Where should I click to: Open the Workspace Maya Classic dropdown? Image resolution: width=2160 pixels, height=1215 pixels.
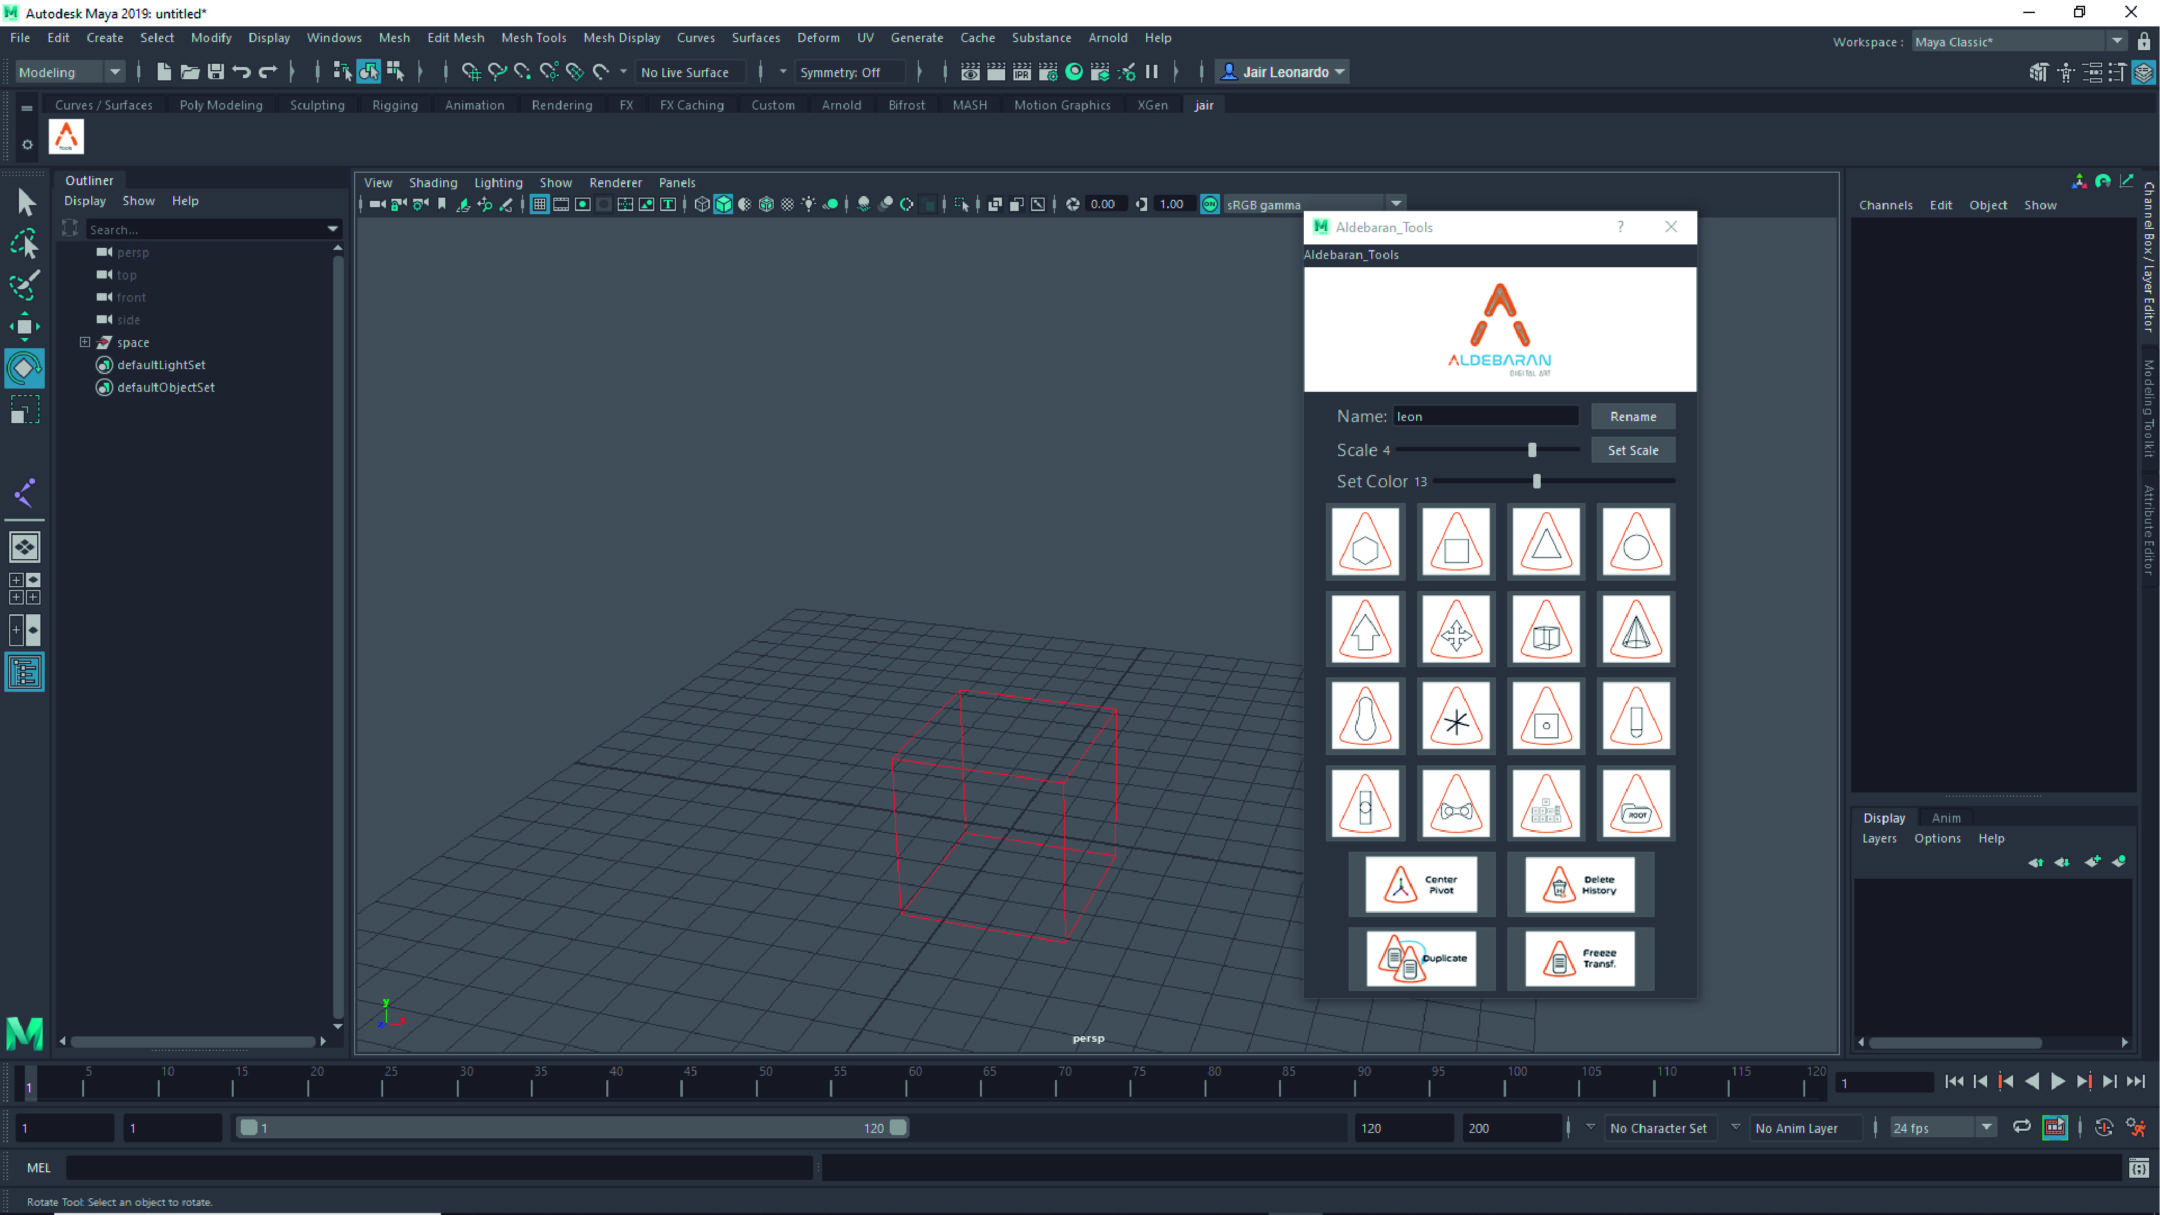(x=2019, y=42)
